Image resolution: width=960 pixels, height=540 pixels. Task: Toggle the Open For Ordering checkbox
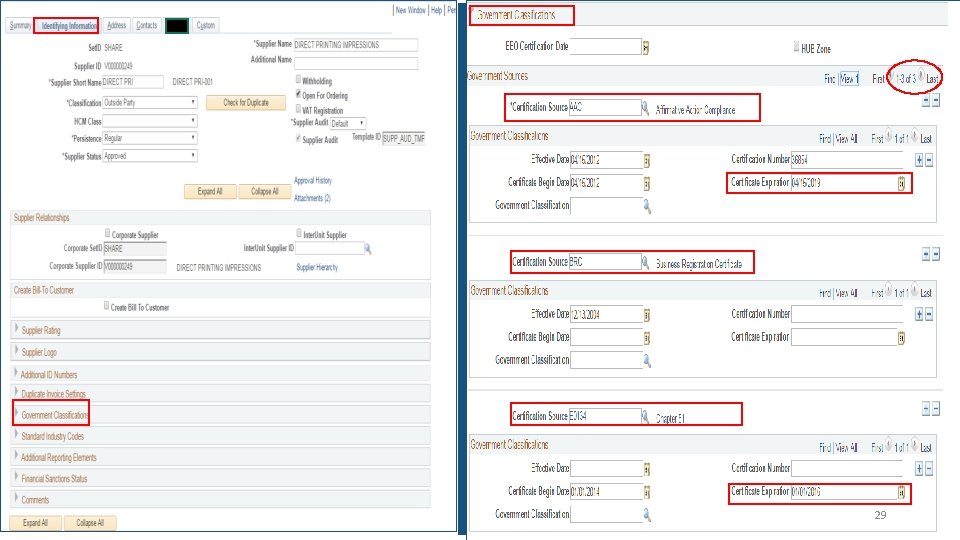[x=299, y=94]
